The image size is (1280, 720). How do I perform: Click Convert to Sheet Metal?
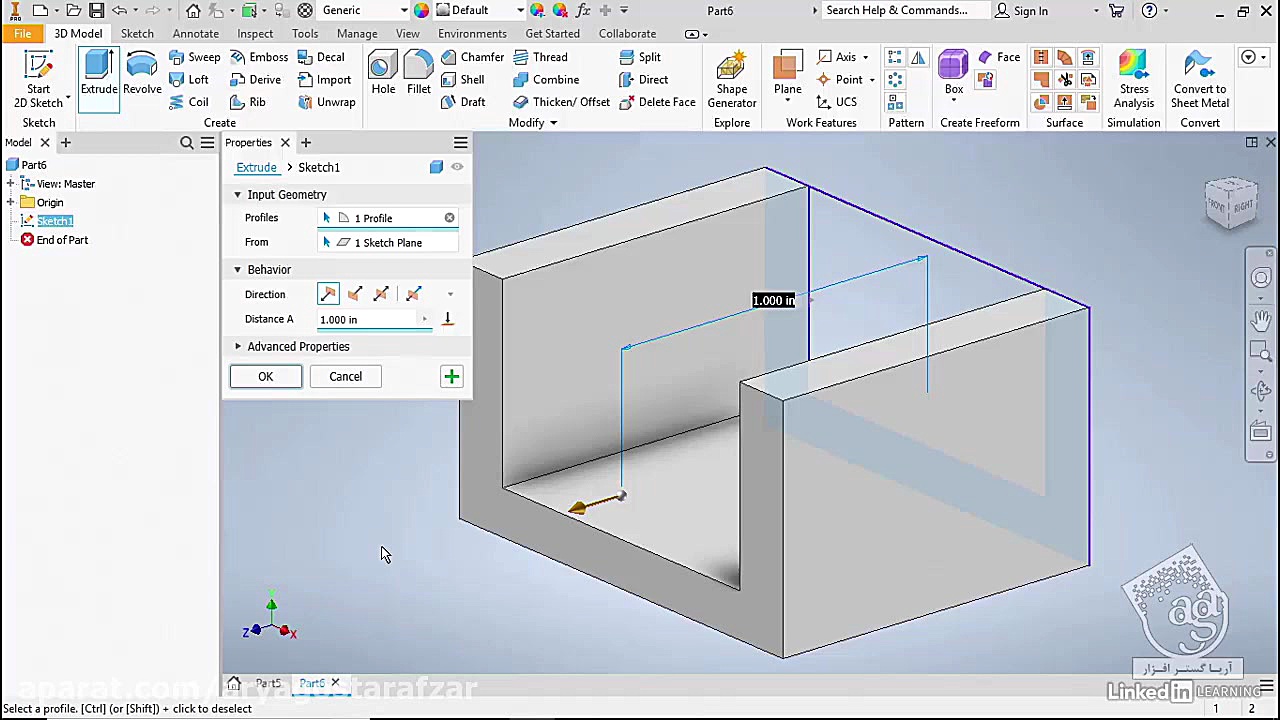coord(1199,80)
